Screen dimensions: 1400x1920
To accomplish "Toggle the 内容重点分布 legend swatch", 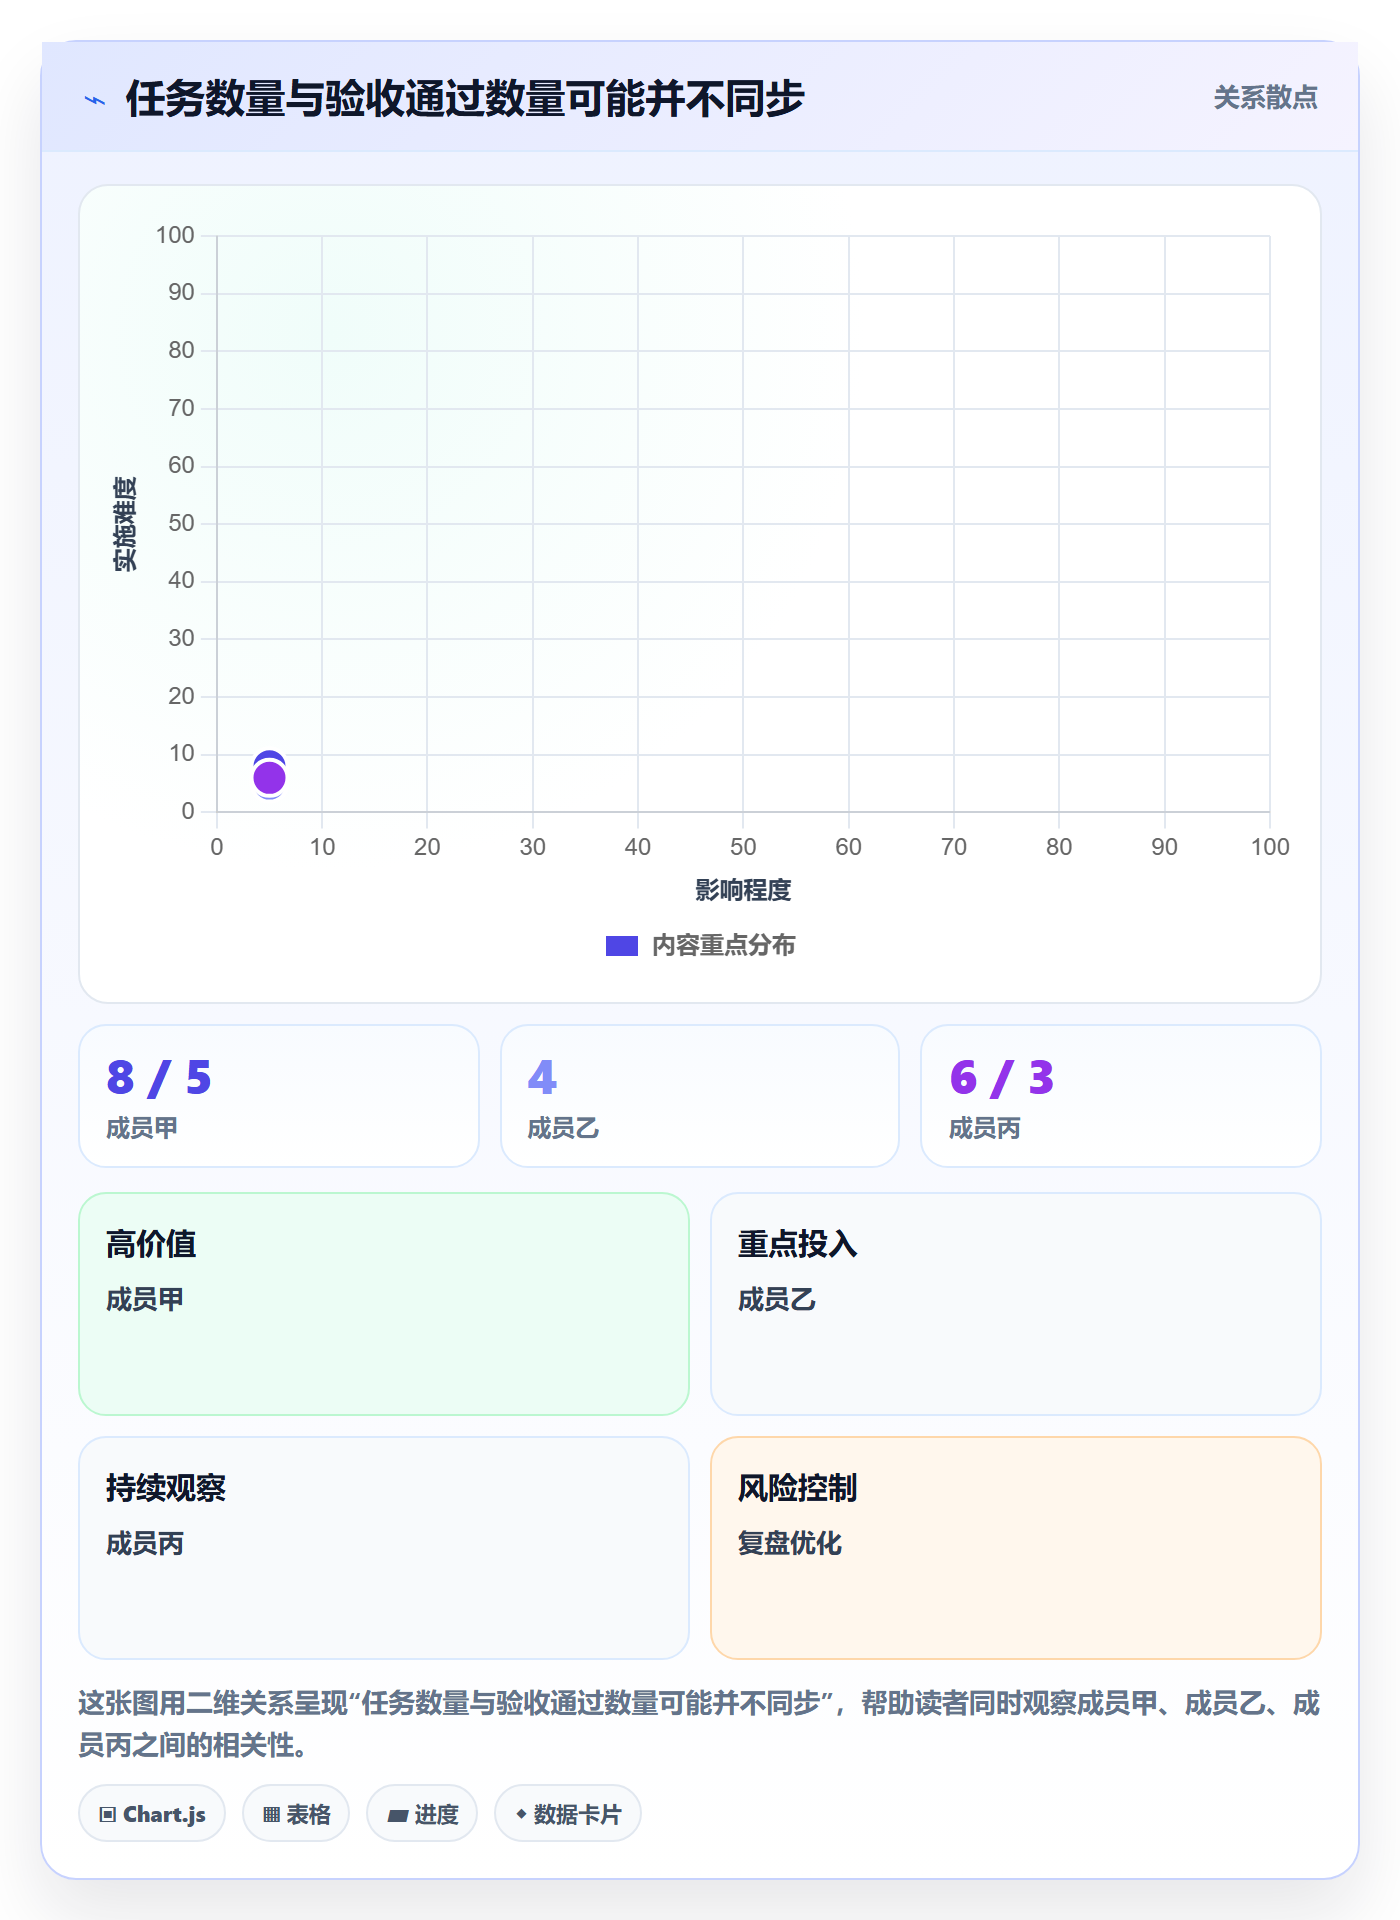I will [x=621, y=946].
